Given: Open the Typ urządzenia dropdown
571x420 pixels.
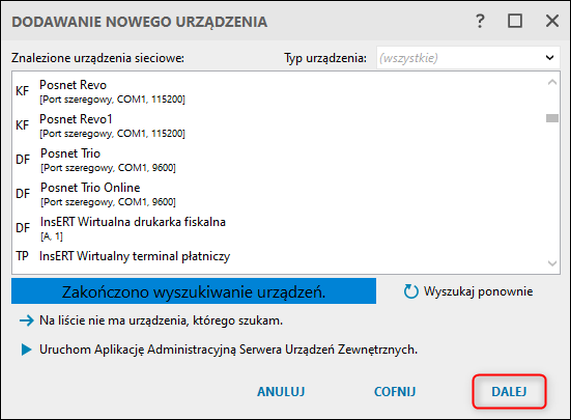Looking at the screenshot, I should 468,58.
